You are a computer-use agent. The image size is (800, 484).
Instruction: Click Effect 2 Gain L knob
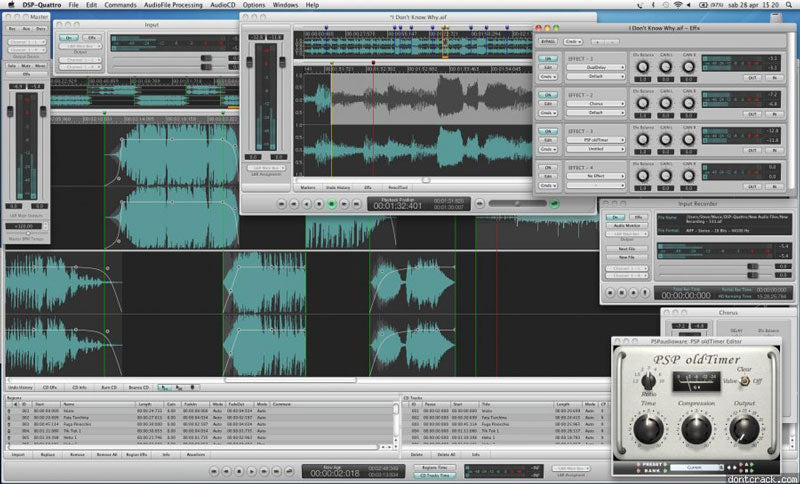665,103
